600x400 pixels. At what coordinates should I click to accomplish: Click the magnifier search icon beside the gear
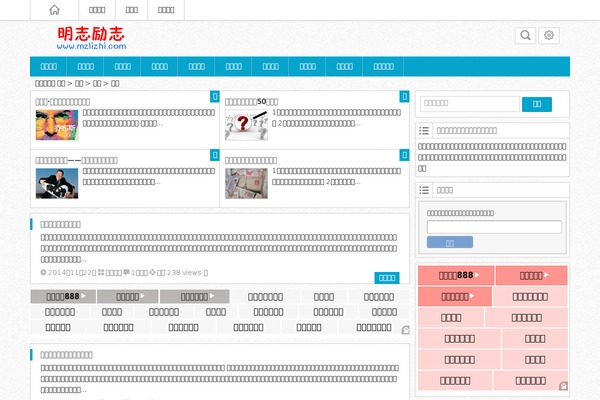click(x=525, y=36)
